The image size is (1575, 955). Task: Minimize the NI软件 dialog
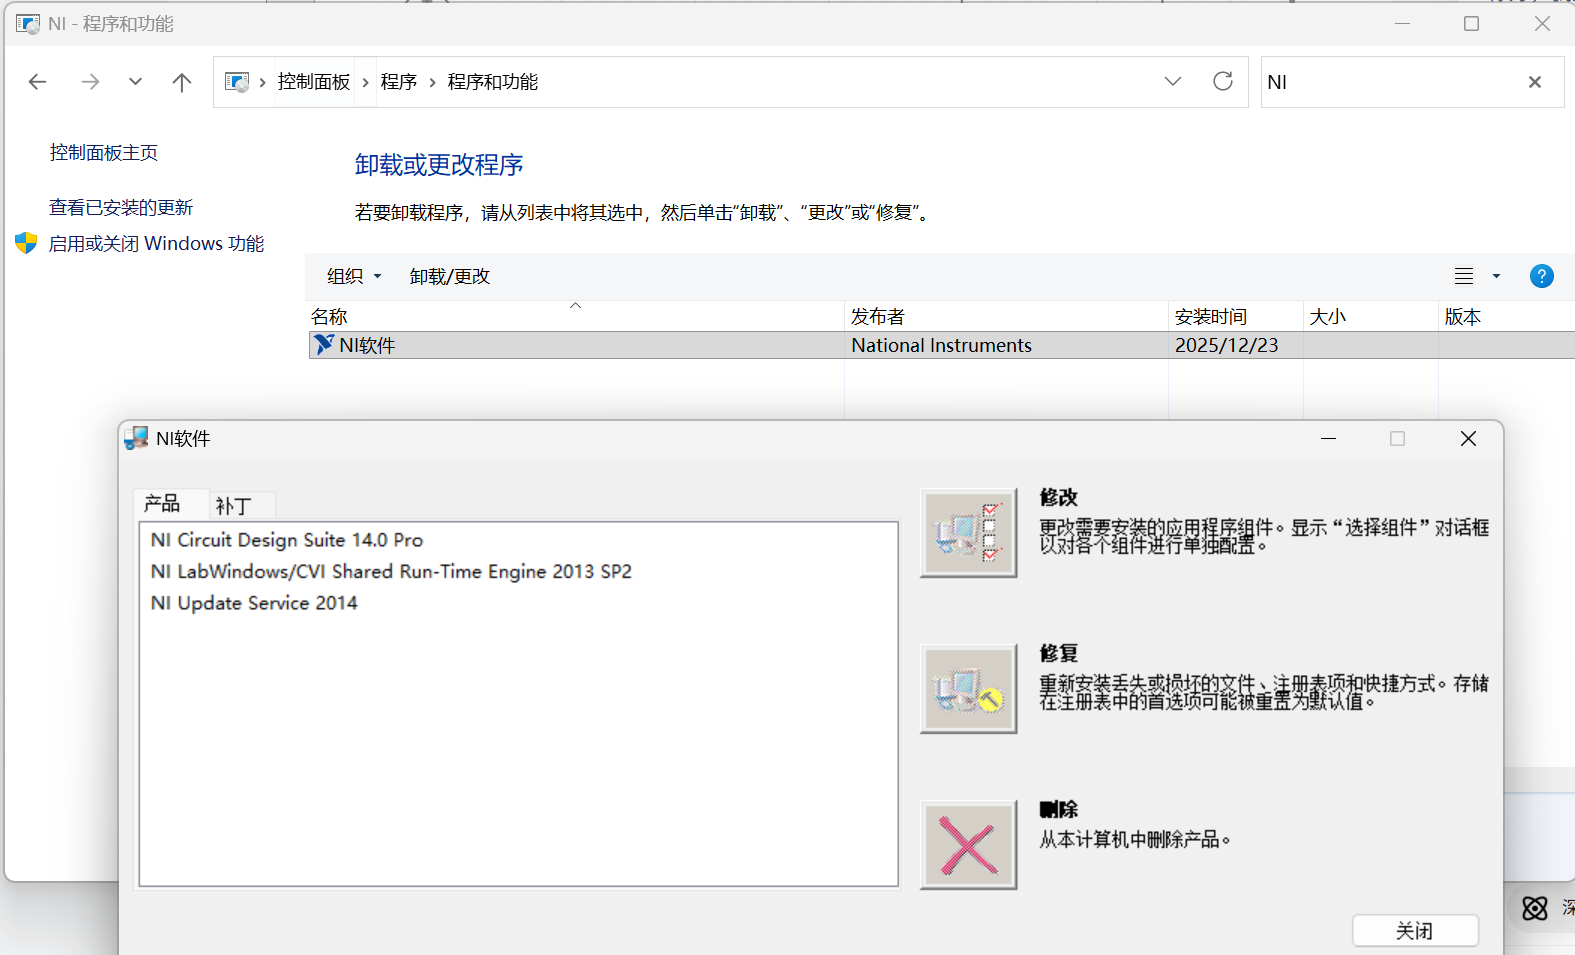1328,438
